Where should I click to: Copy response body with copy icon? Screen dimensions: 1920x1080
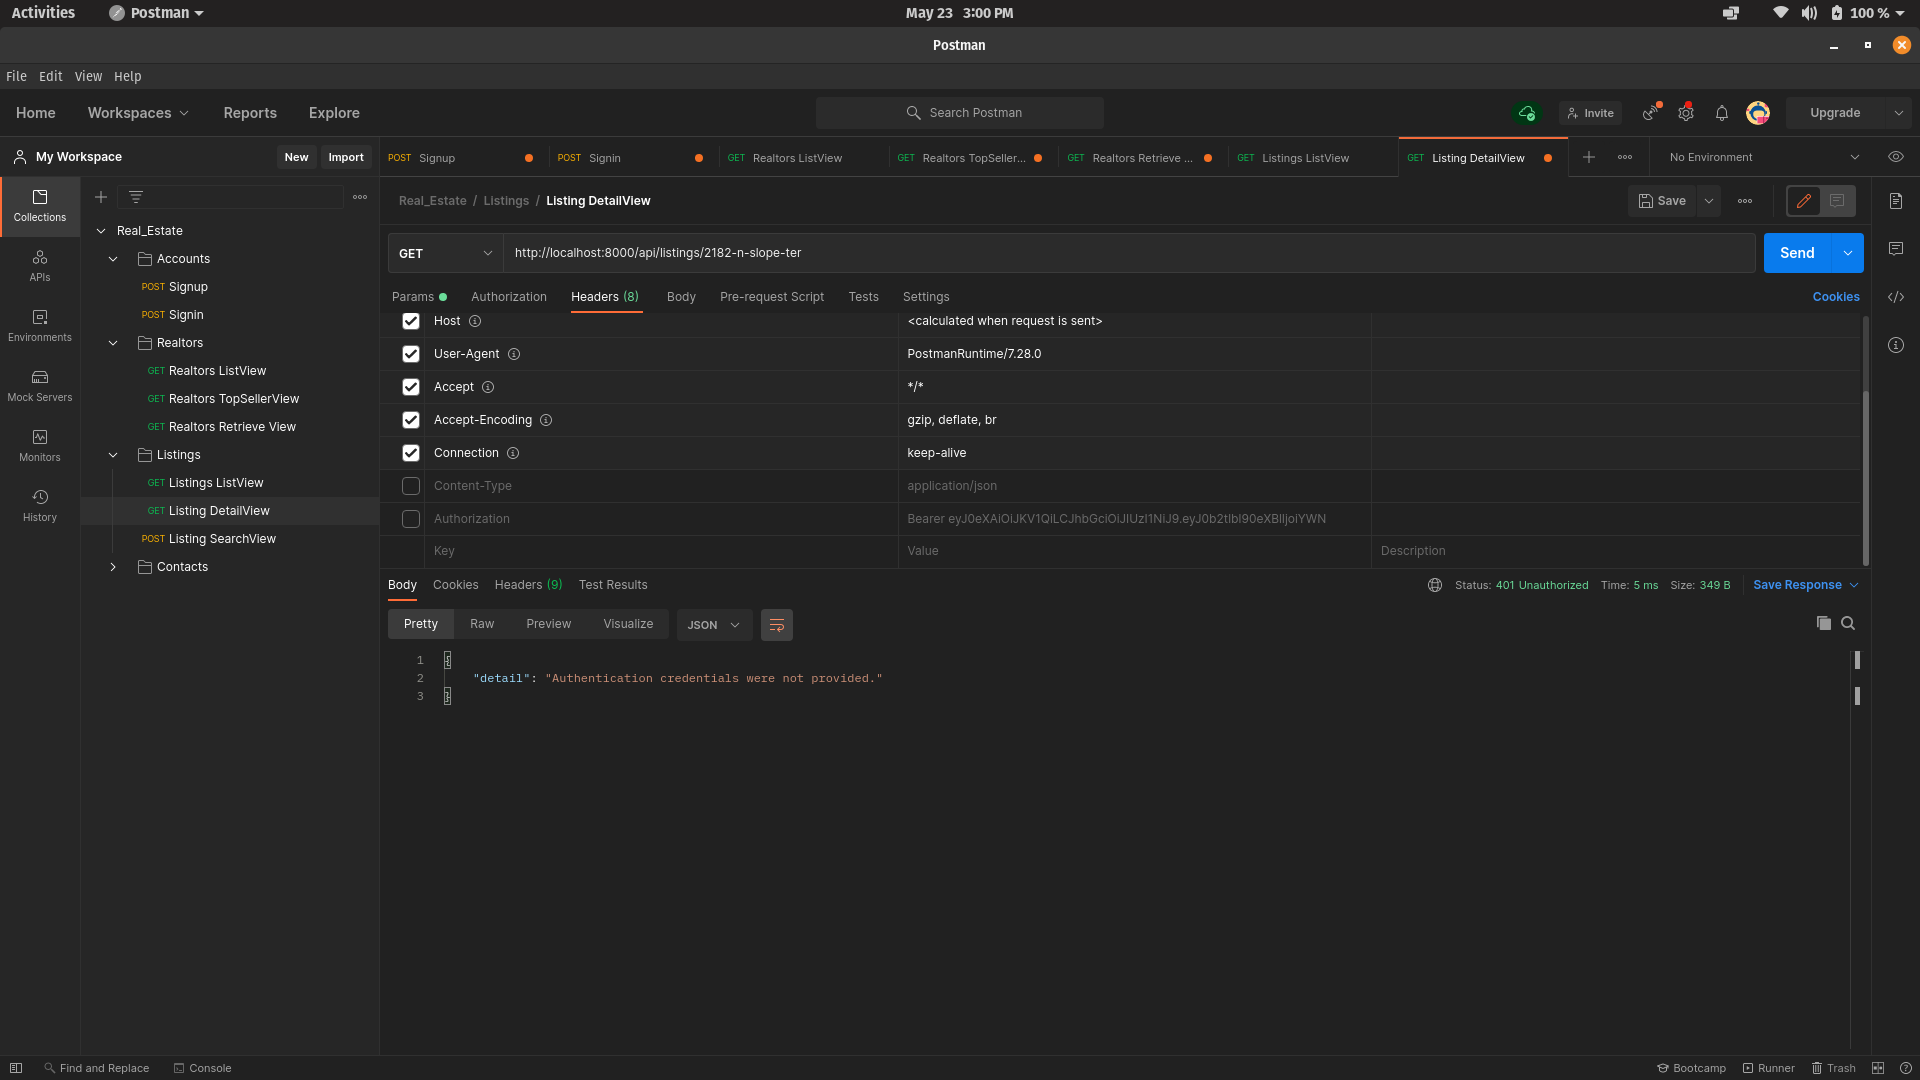click(x=1823, y=623)
